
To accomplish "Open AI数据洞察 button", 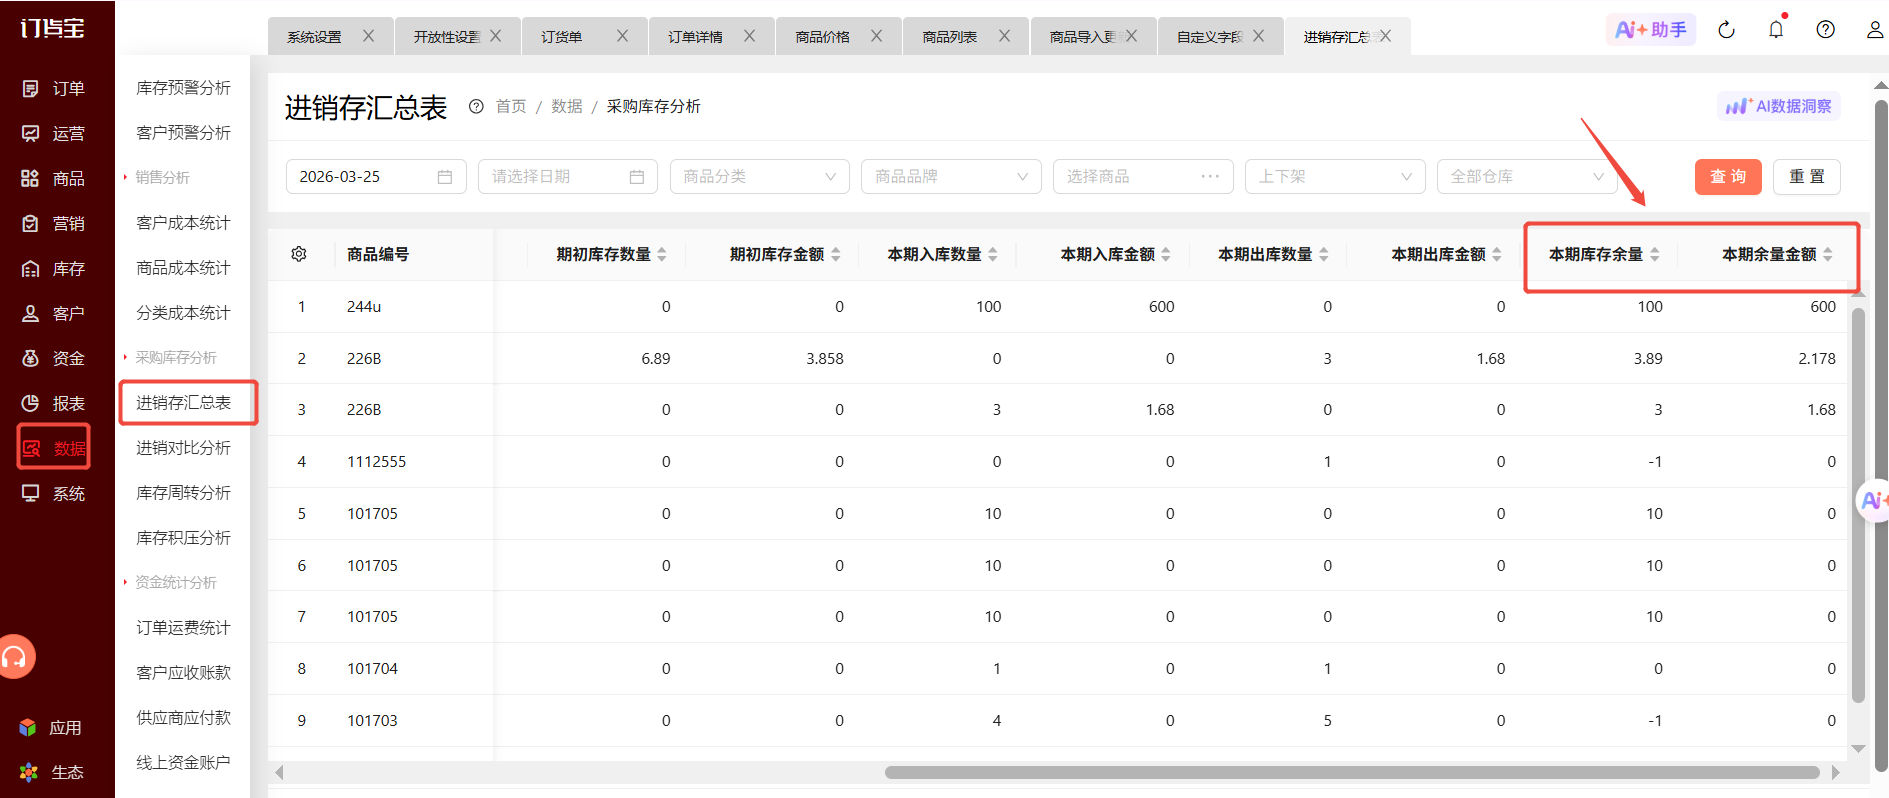I will point(1779,106).
